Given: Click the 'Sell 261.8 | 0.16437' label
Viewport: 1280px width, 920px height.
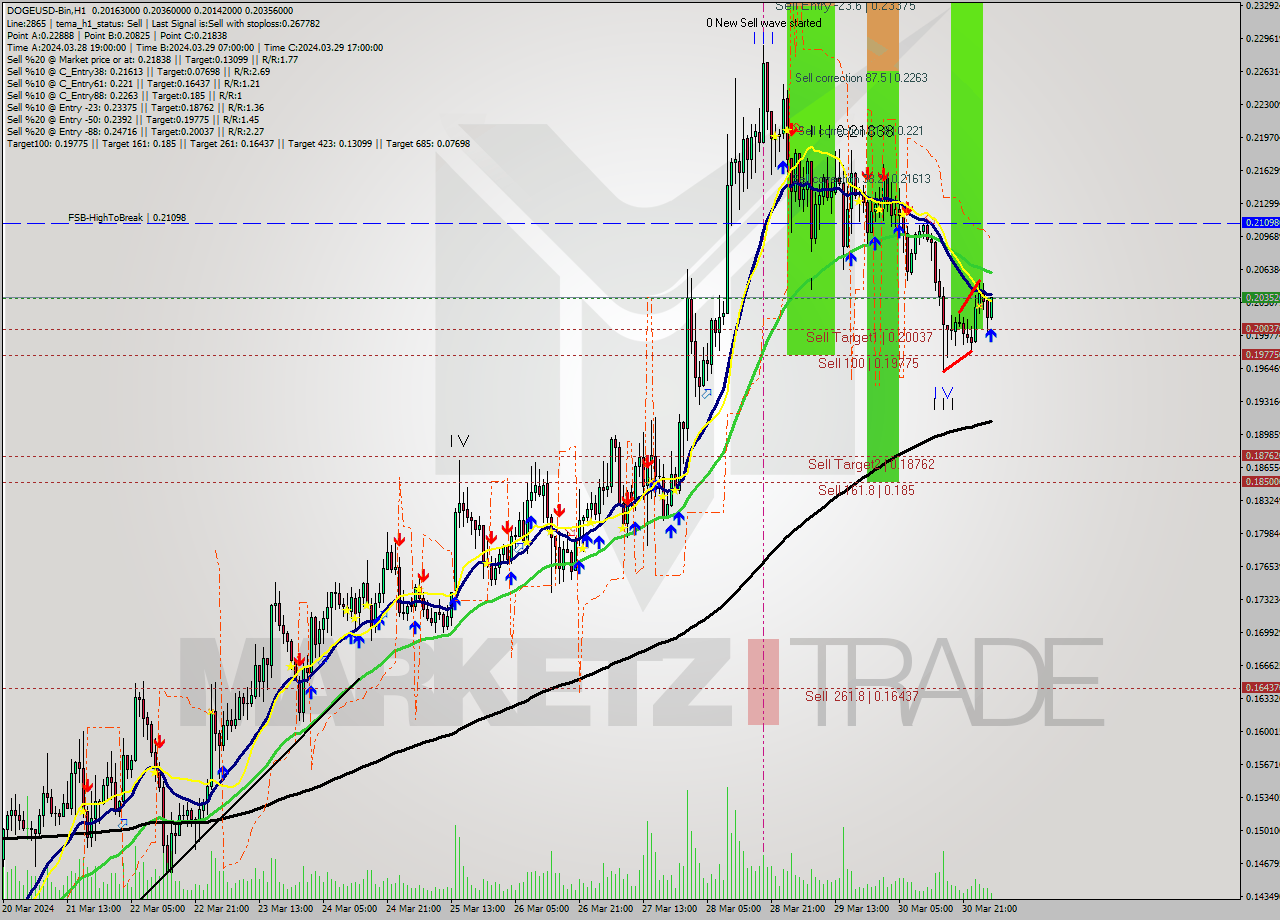Looking at the screenshot, I should pyautogui.click(x=861, y=696).
